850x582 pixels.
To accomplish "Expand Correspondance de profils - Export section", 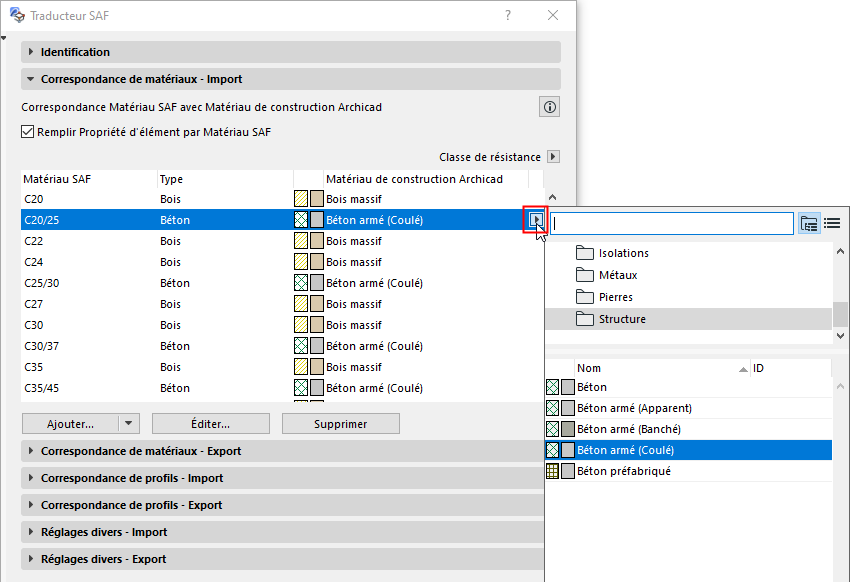I will click(282, 505).
